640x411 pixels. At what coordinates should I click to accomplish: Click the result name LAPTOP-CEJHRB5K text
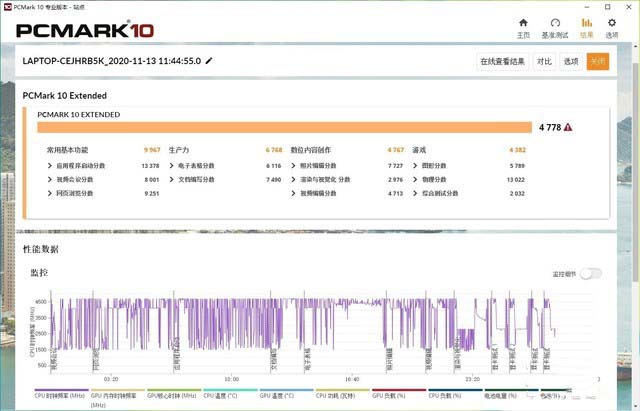111,61
